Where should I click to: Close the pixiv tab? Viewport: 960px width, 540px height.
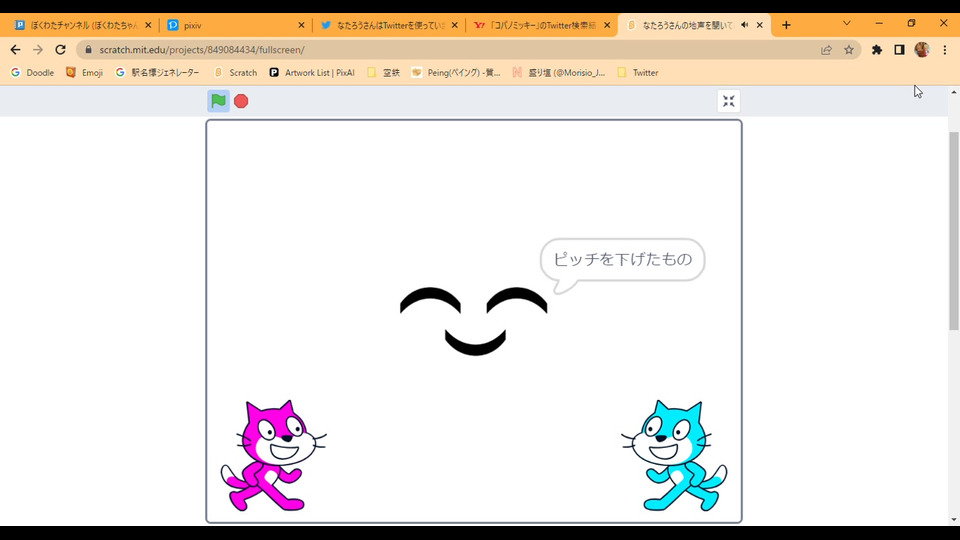click(x=301, y=25)
